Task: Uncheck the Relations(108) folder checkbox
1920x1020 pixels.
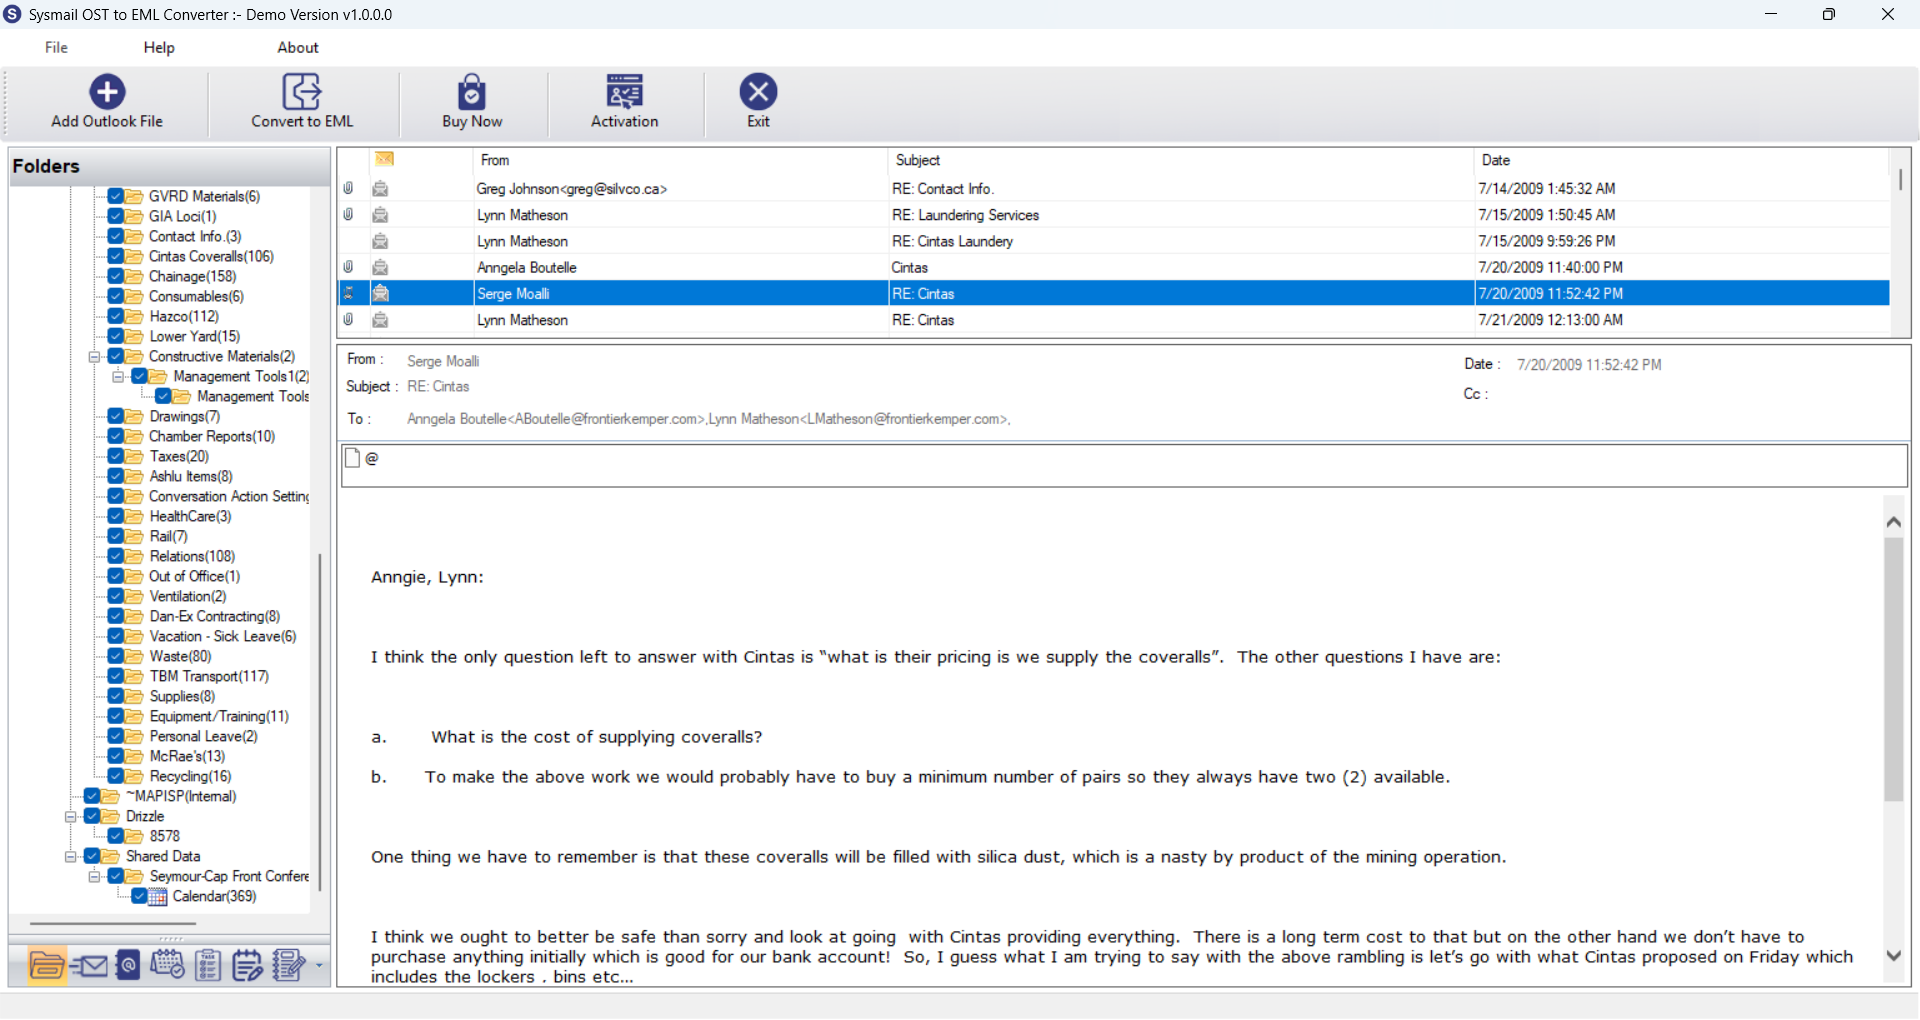Action: (x=116, y=556)
